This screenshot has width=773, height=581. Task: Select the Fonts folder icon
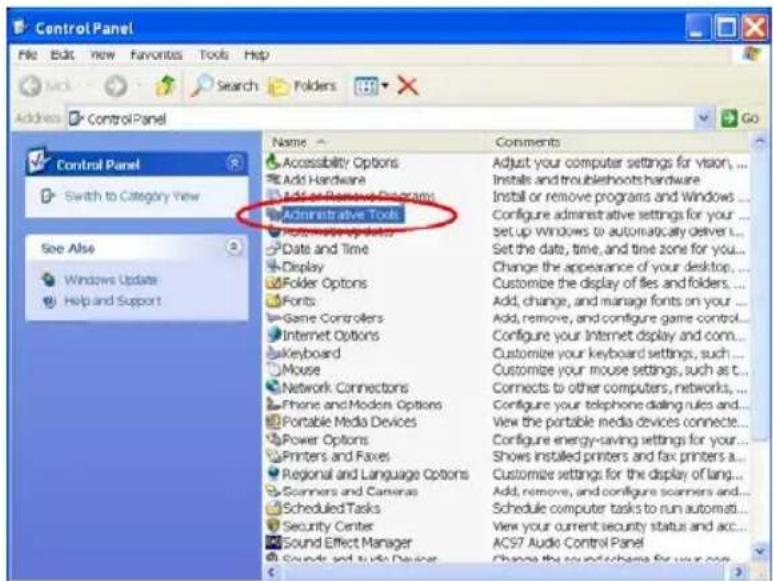pyautogui.click(x=273, y=300)
